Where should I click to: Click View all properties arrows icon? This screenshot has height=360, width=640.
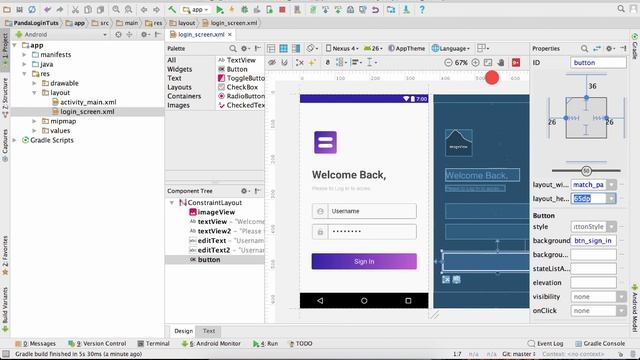coord(597,49)
